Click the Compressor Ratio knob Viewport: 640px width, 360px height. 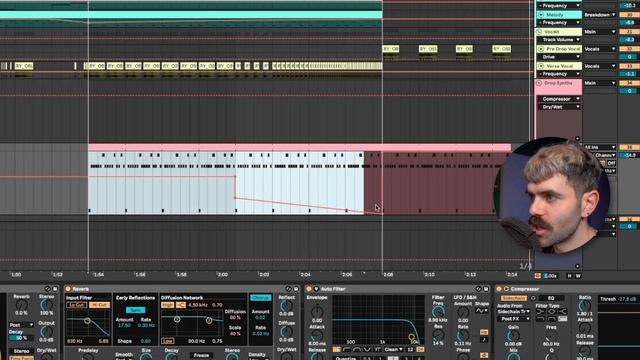[584, 305]
